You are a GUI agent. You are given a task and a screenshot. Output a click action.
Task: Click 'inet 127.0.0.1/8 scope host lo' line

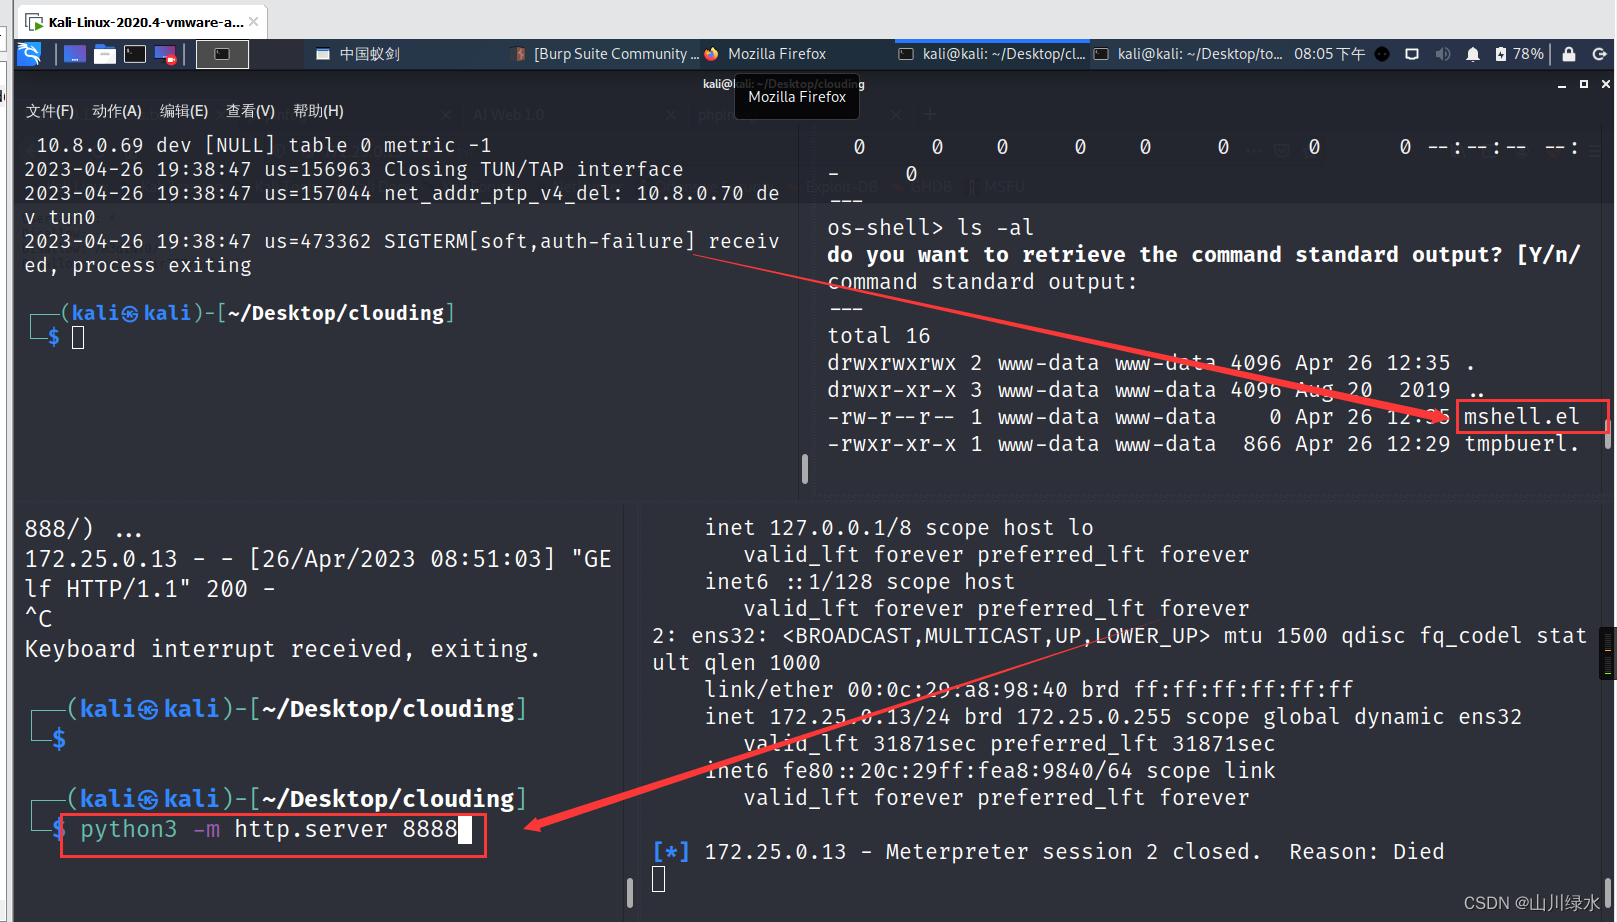(x=898, y=527)
